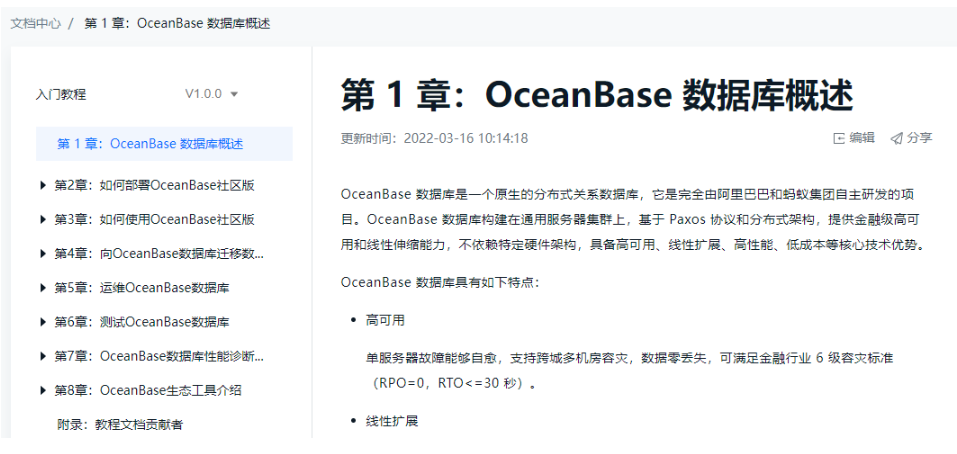Open 第3章：如何使用OceanBase社区版

pyautogui.click(x=154, y=220)
